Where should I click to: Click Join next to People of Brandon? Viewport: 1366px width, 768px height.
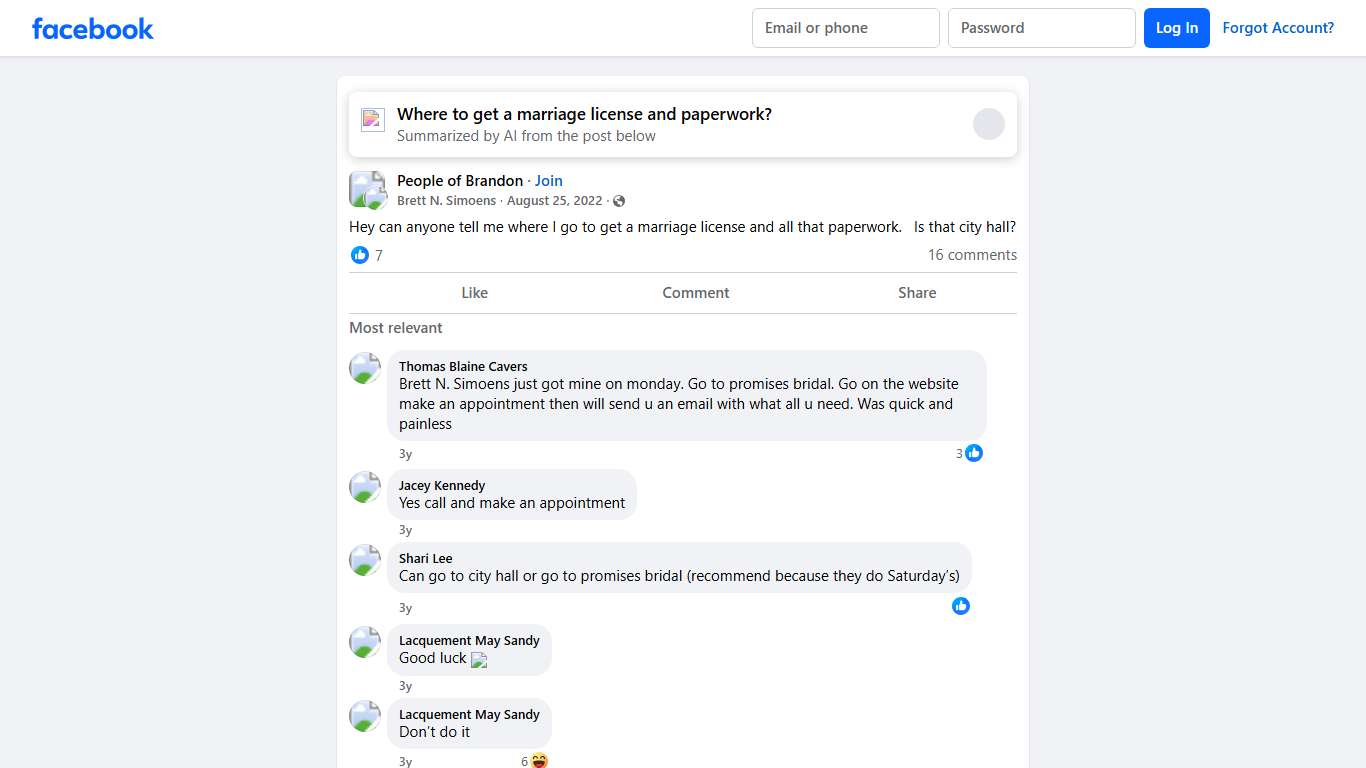coord(549,181)
